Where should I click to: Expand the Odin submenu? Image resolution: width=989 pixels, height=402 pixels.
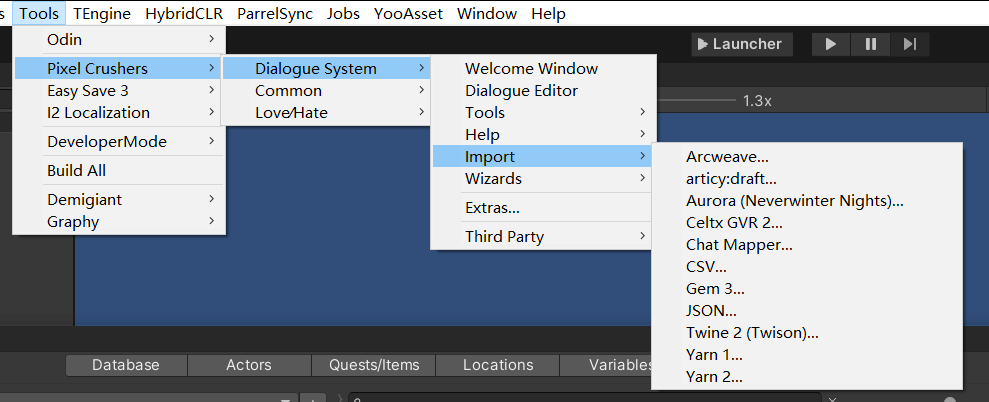119,40
